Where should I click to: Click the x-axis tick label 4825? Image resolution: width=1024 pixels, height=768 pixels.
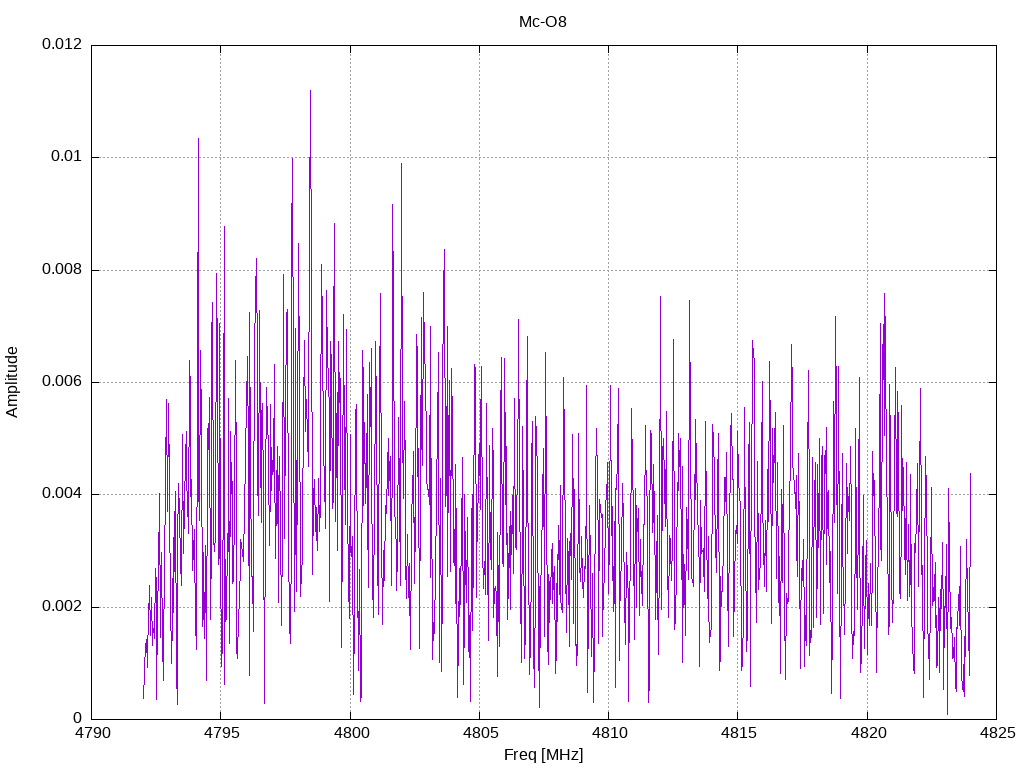(x=998, y=733)
